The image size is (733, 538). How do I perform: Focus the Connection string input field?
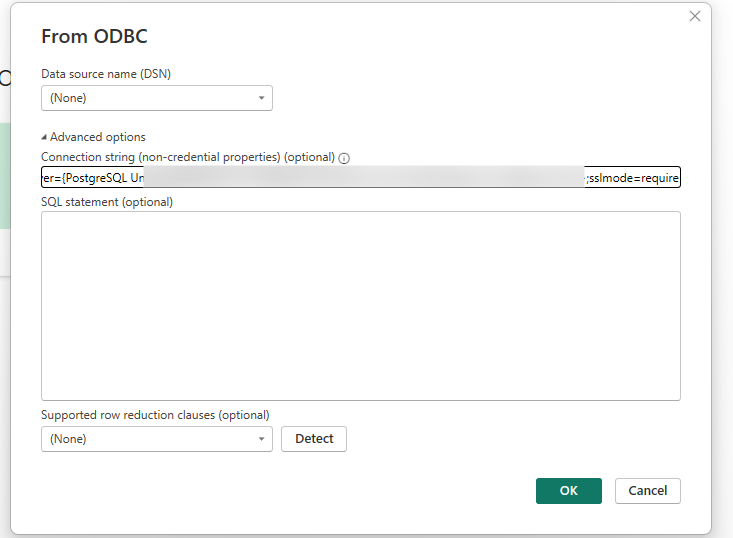pyautogui.click(x=360, y=178)
